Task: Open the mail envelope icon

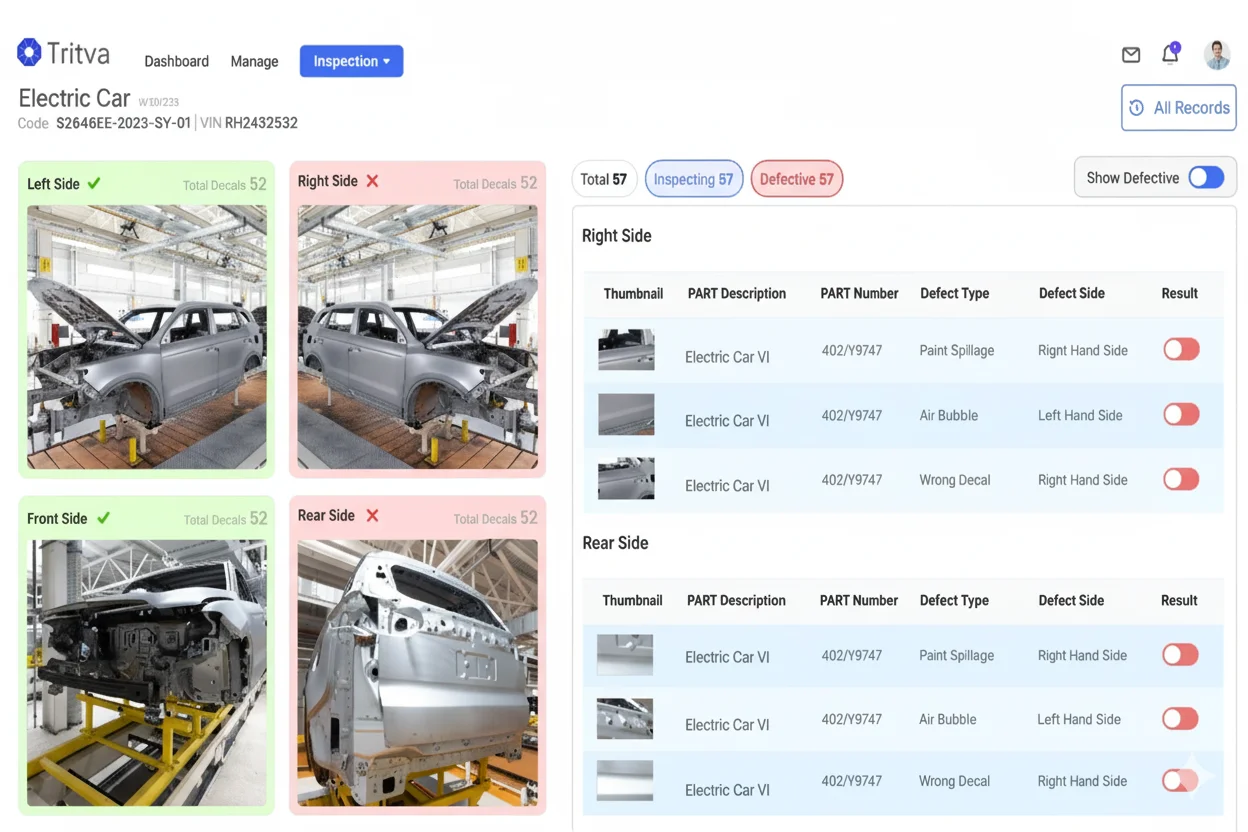Action: [1131, 55]
